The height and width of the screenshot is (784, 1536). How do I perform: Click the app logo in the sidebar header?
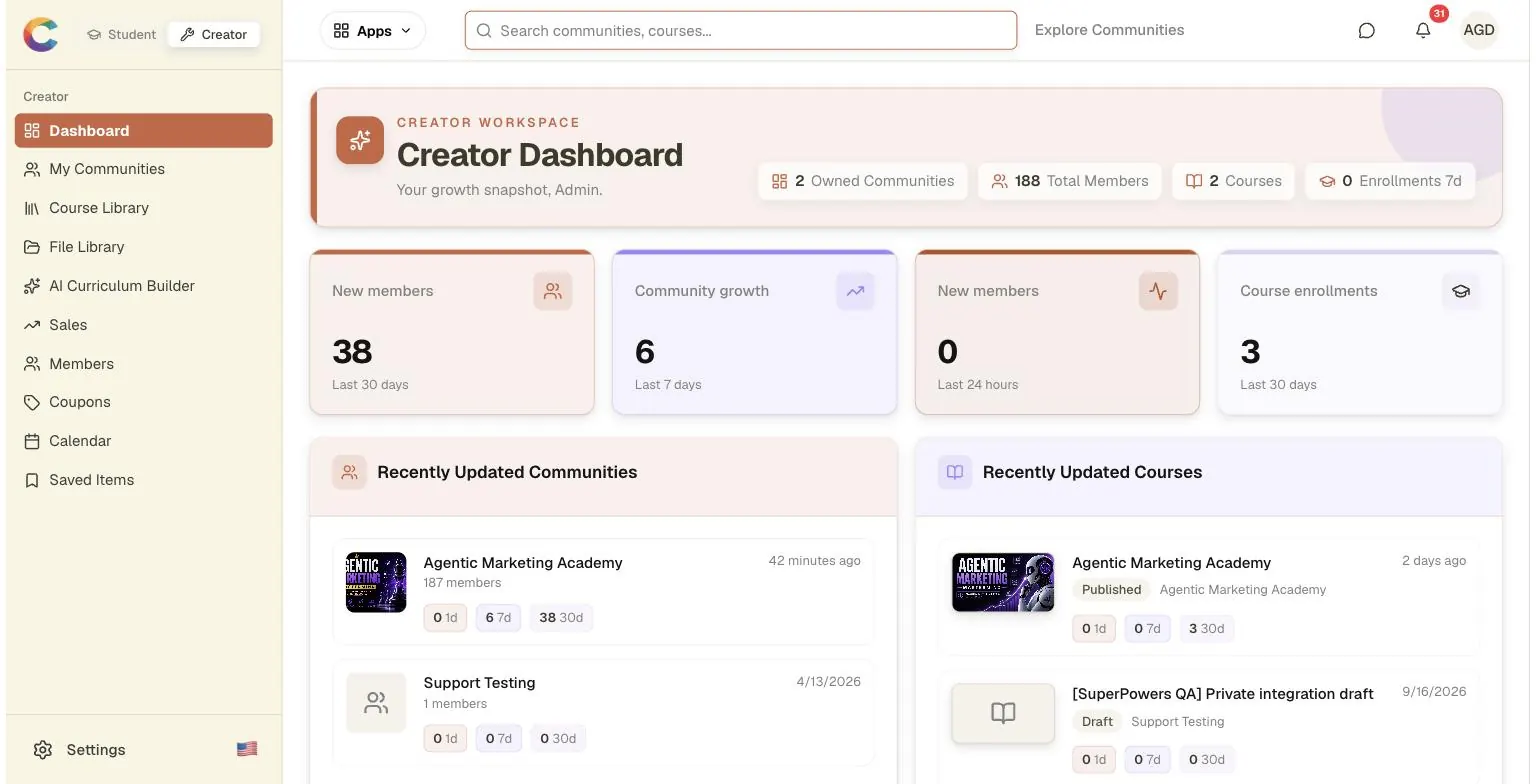click(x=41, y=34)
